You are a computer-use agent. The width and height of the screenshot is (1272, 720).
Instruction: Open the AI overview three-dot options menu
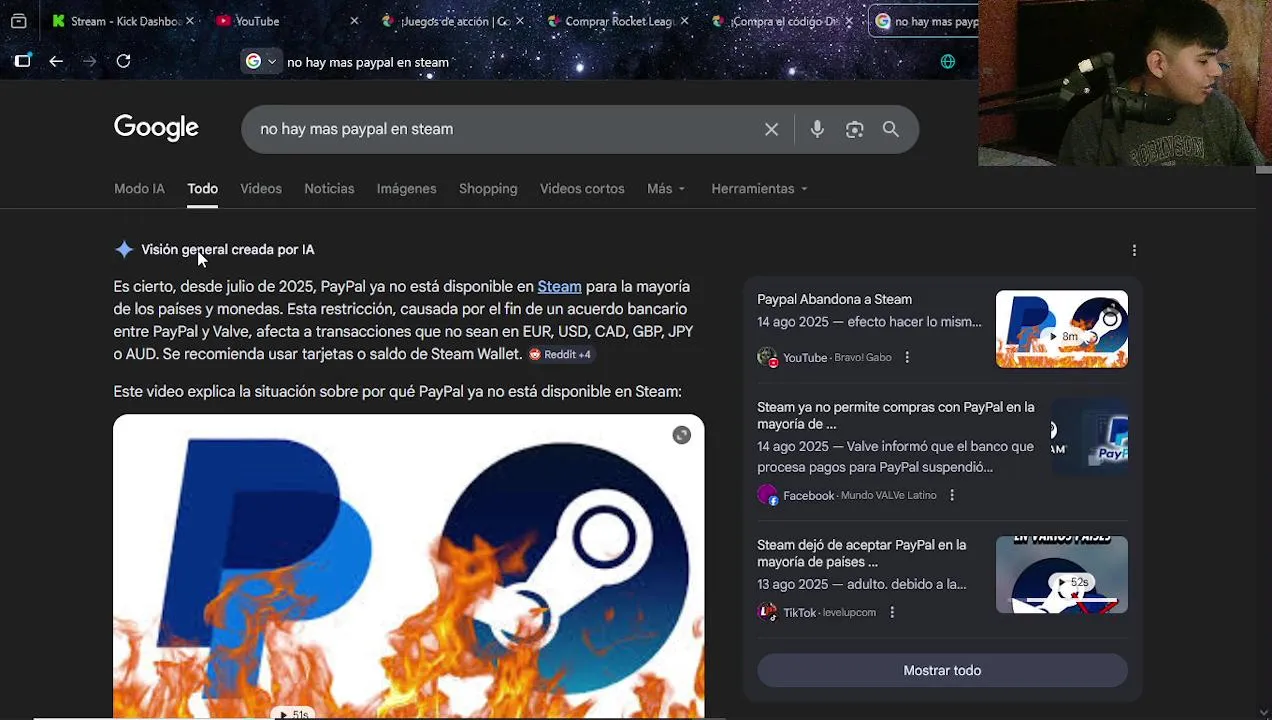(x=1133, y=250)
